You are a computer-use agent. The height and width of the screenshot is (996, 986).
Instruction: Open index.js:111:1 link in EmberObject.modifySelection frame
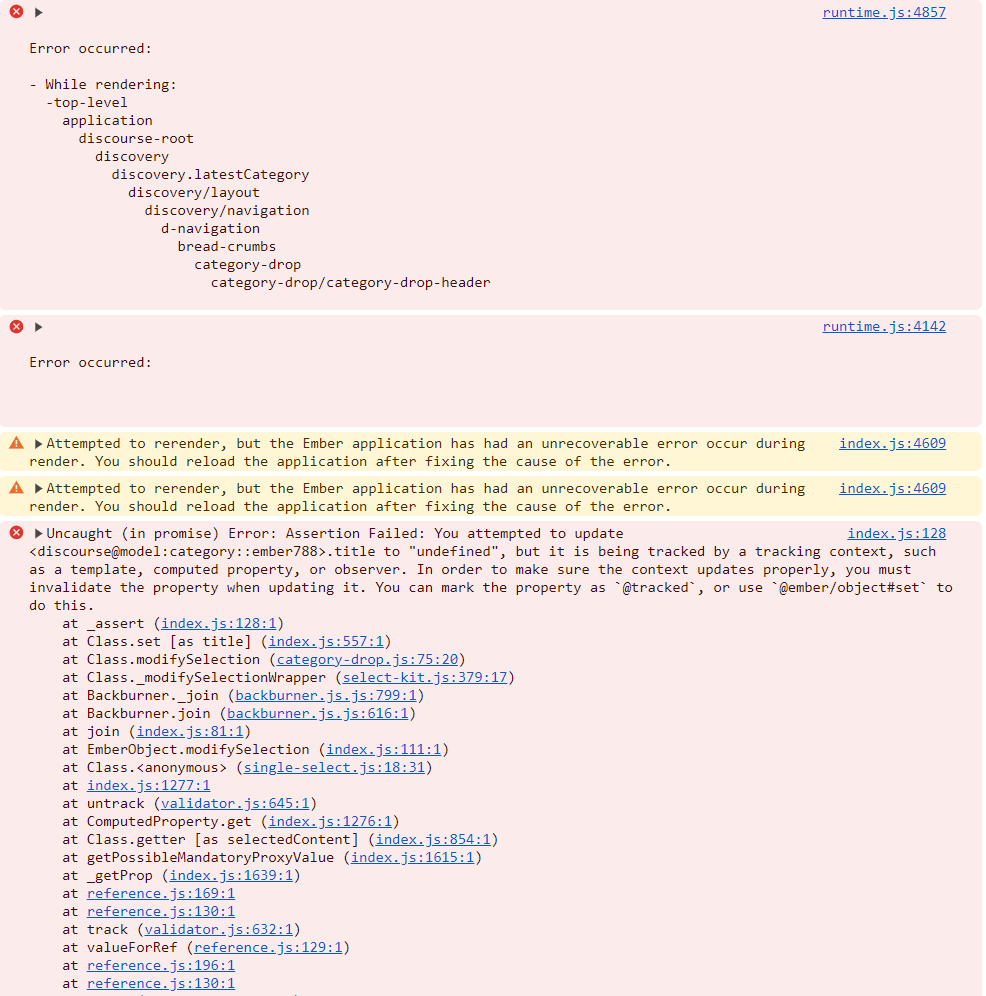click(384, 750)
